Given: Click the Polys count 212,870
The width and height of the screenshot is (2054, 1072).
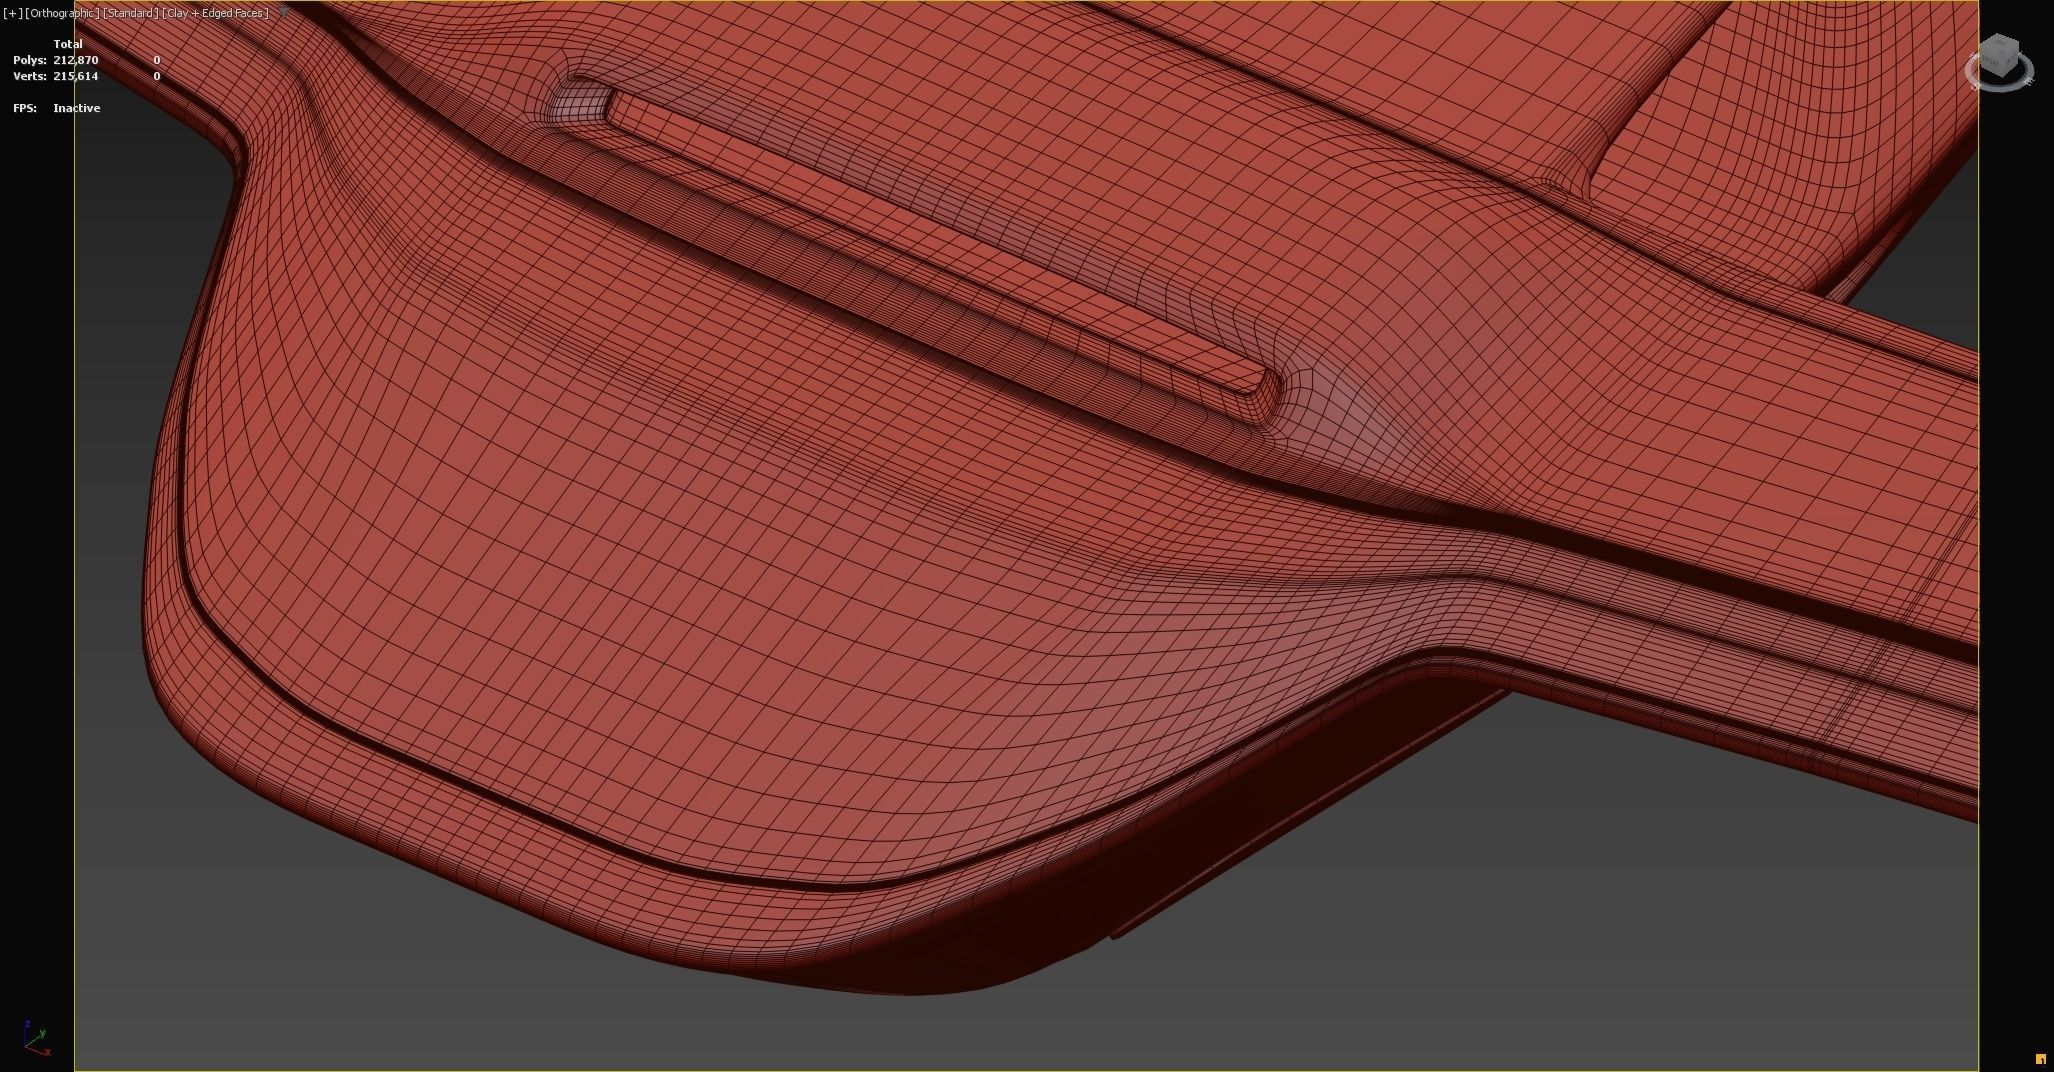Looking at the screenshot, I should 76,60.
